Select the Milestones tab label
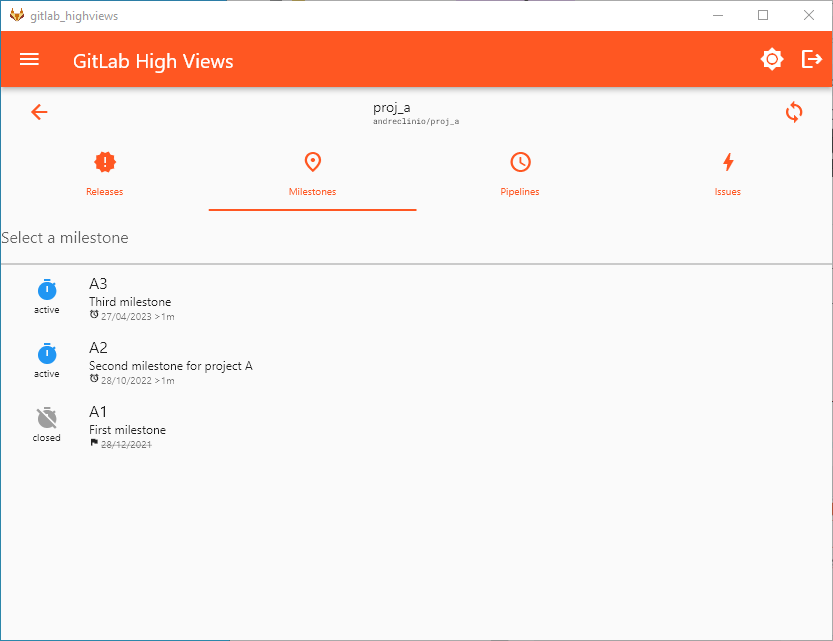833x641 pixels. 312,192
